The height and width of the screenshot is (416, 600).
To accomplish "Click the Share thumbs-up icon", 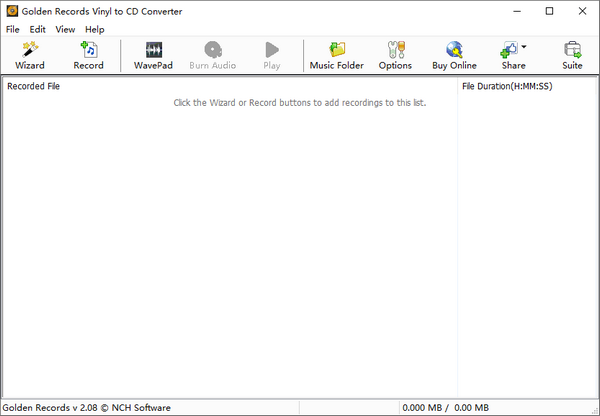I will pos(510,50).
